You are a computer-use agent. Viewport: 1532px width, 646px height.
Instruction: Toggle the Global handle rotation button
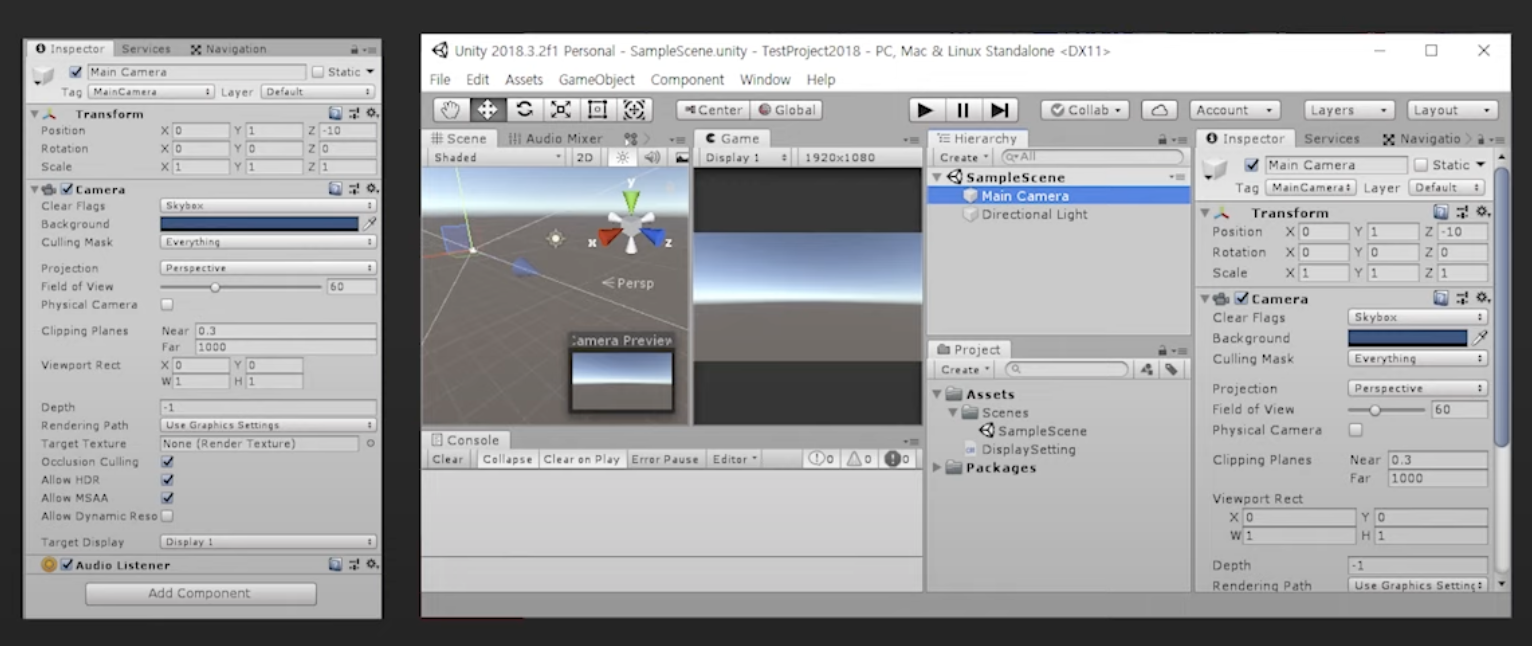coord(786,110)
